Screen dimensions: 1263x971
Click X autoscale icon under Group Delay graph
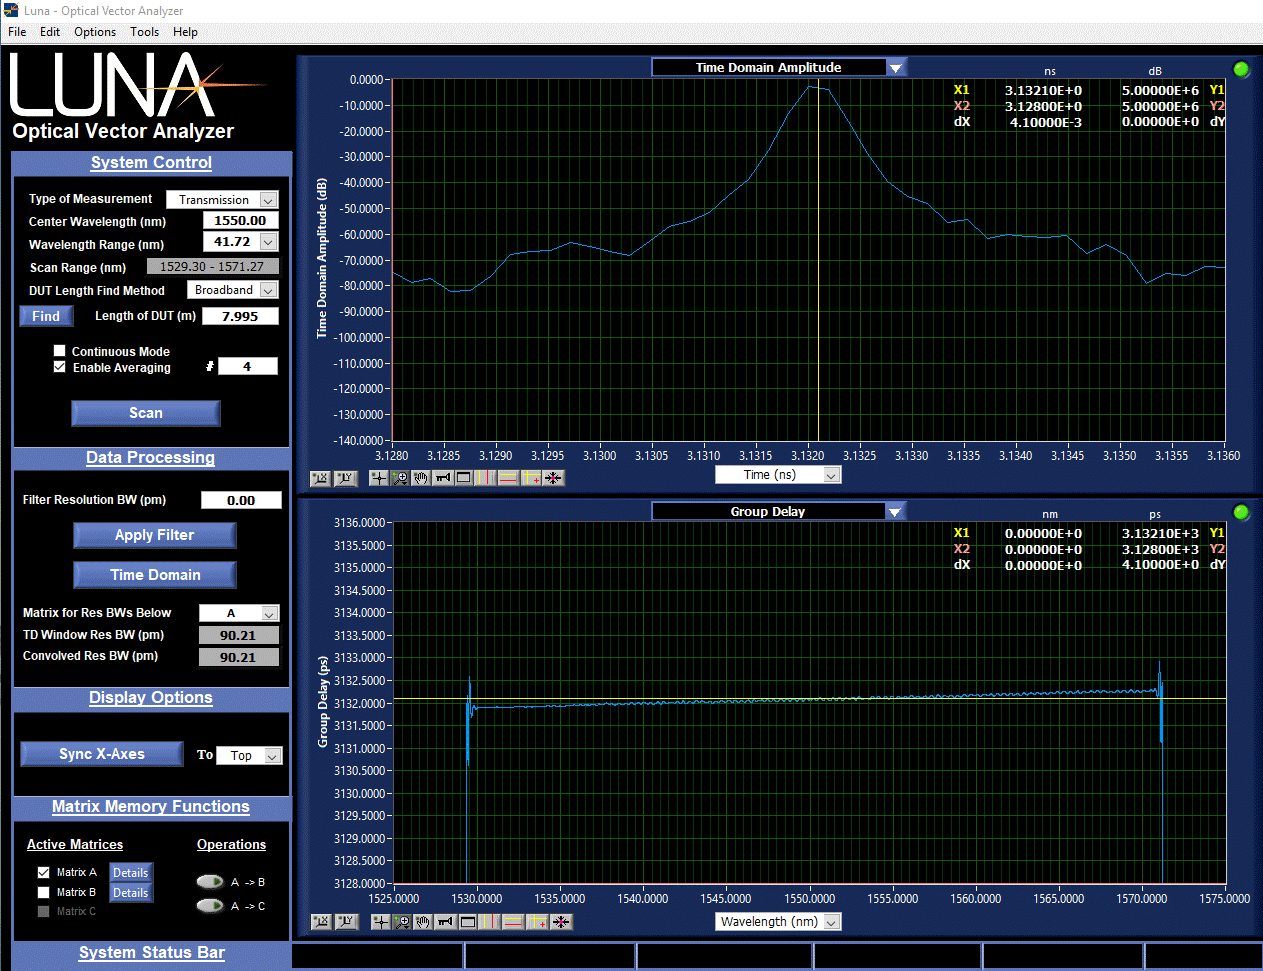coord(321,922)
